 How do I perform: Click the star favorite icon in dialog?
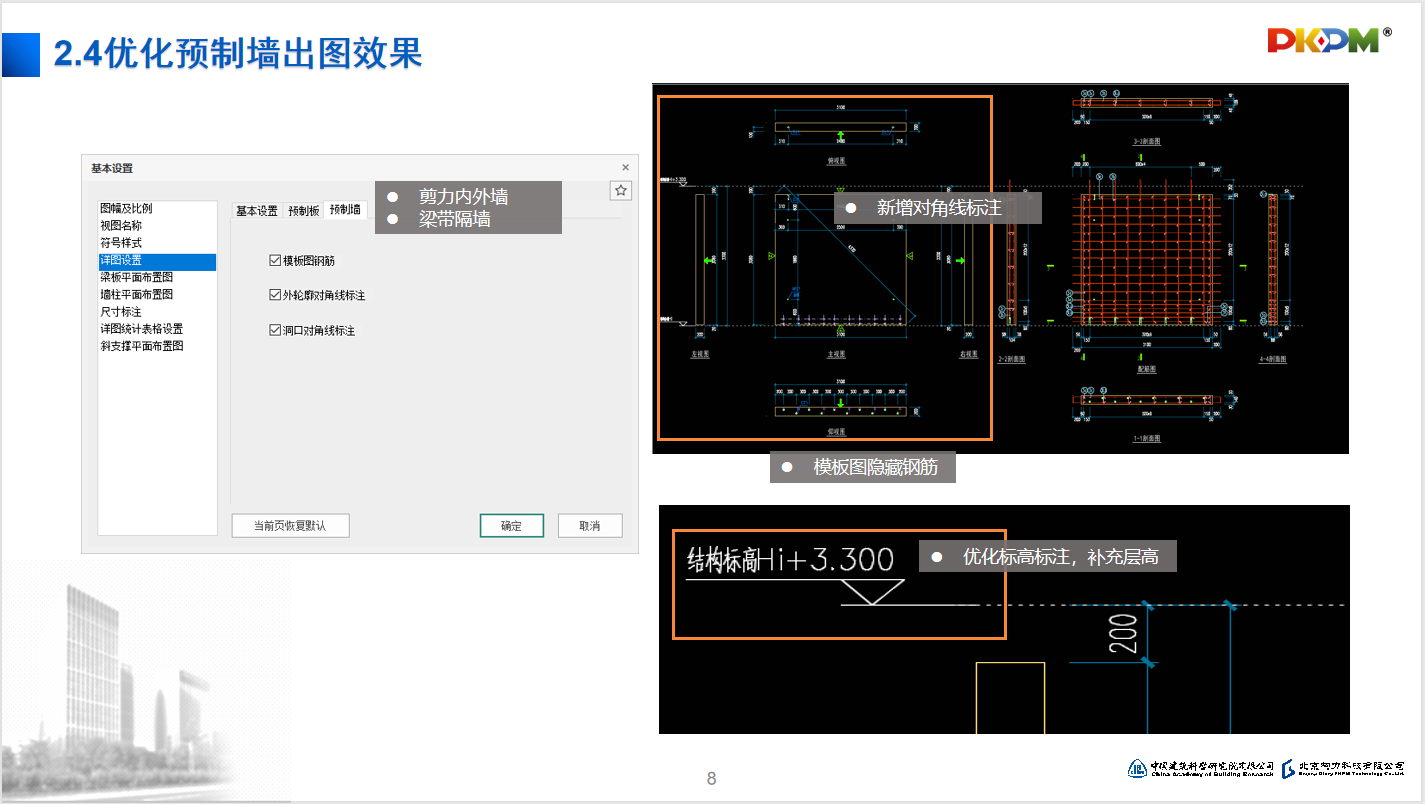click(x=621, y=190)
